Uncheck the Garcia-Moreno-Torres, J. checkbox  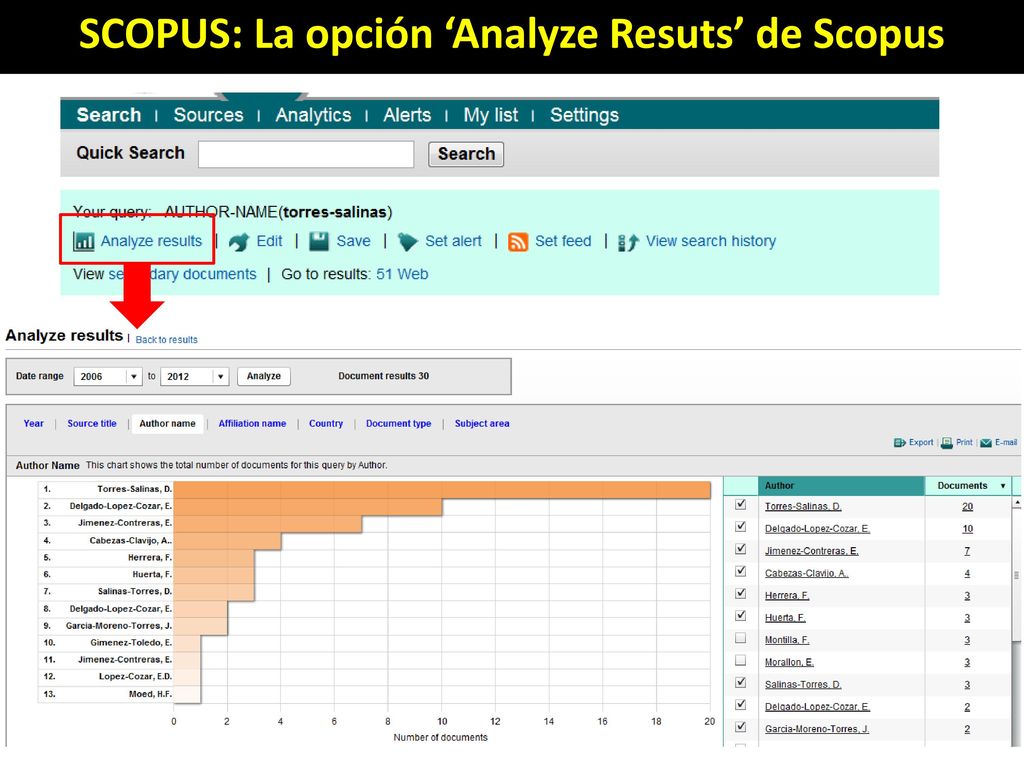741,726
